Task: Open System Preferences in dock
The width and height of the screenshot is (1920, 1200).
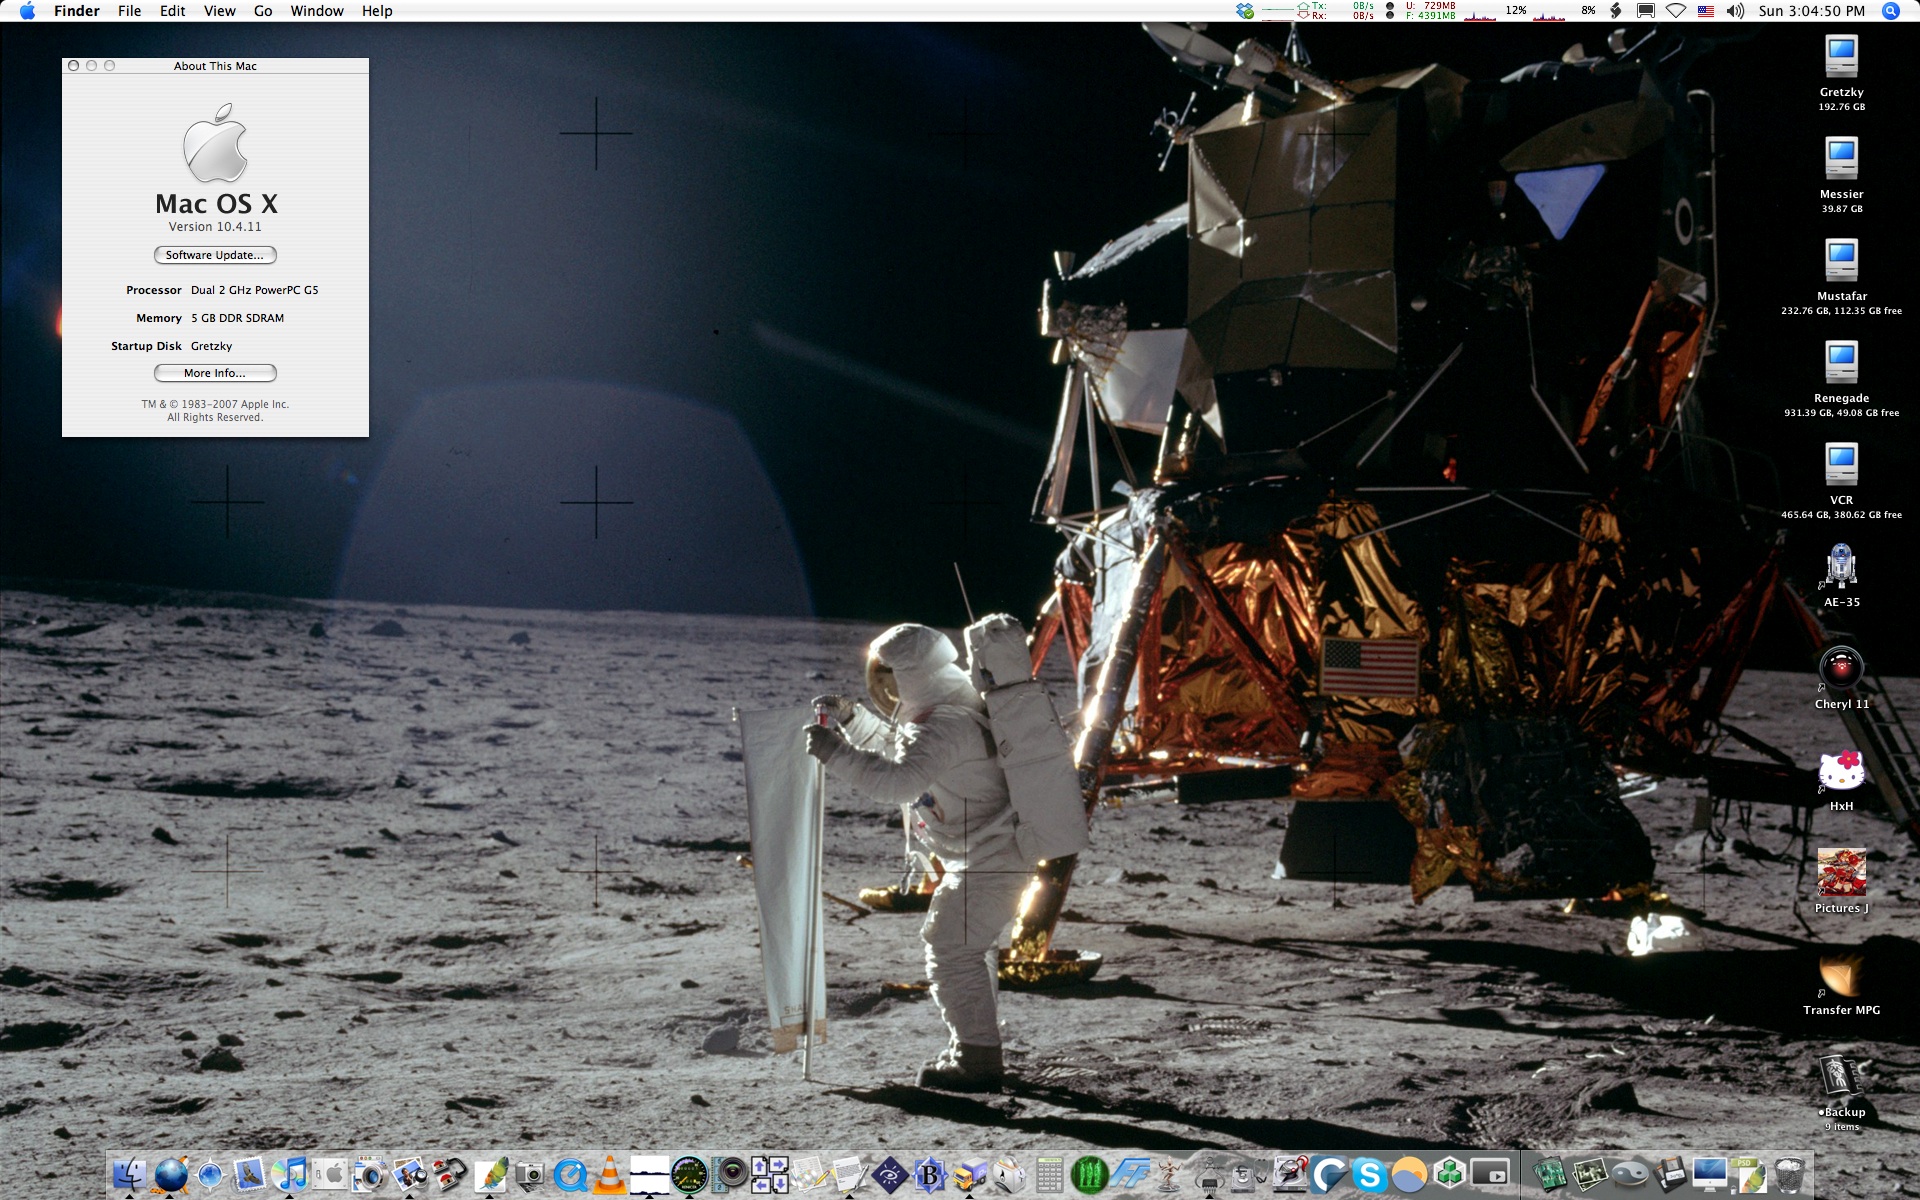Action: pyautogui.click(x=331, y=1174)
